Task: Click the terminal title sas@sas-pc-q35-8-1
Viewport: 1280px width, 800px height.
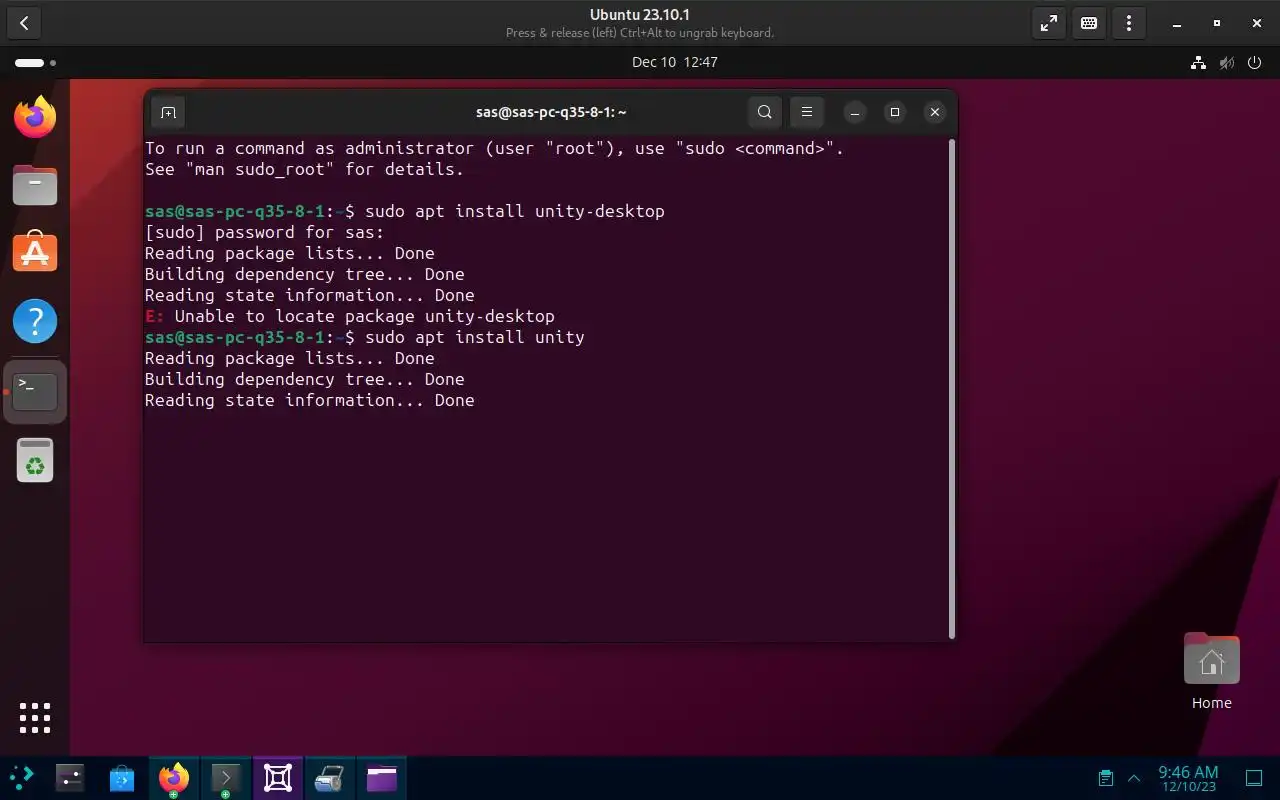Action: (551, 112)
